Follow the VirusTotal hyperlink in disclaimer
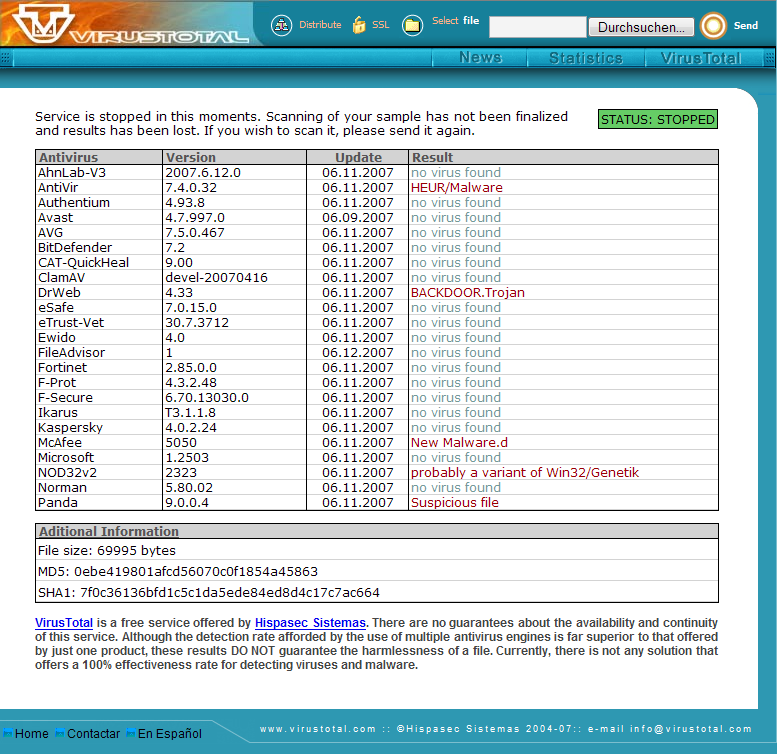Screen dimensions: 777x754 (64, 623)
